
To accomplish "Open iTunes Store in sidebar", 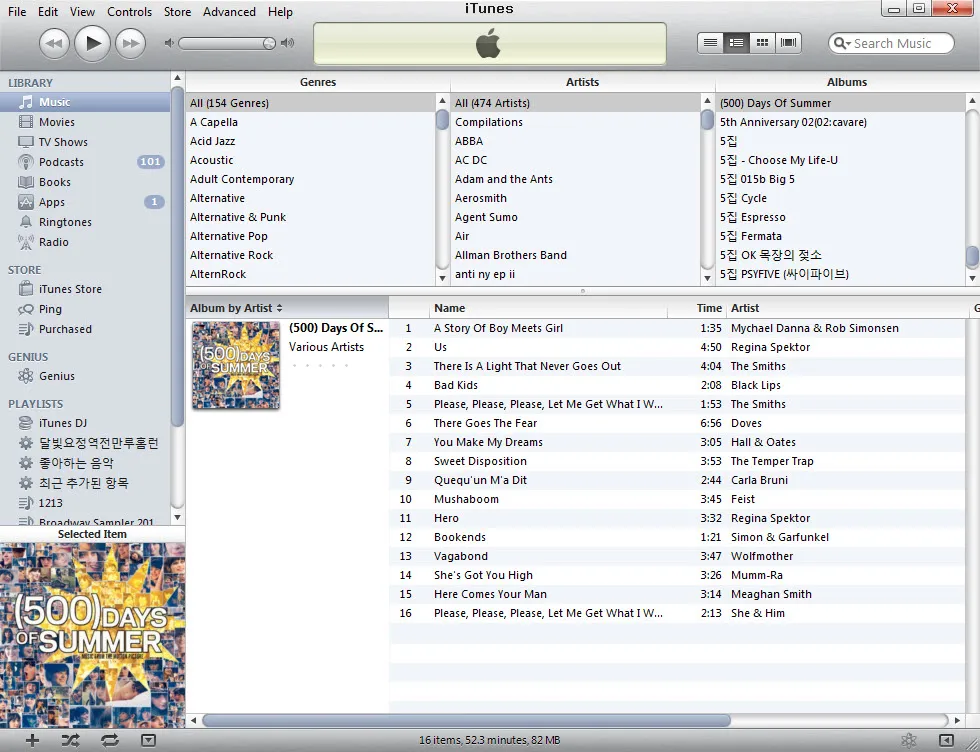I will pos(70,289).
